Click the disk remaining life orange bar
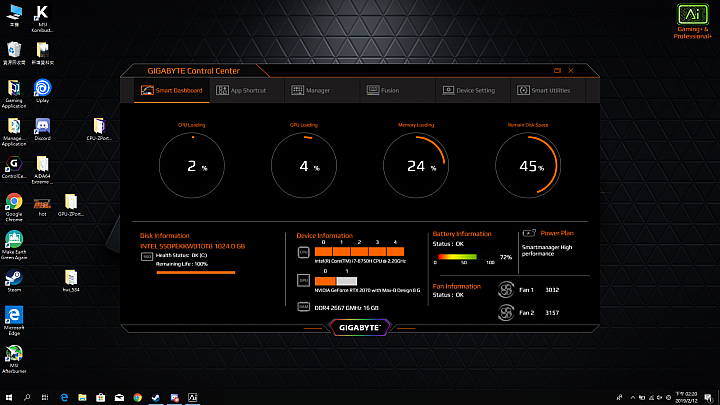Viewport: 720px width, 405px height. 196,272
